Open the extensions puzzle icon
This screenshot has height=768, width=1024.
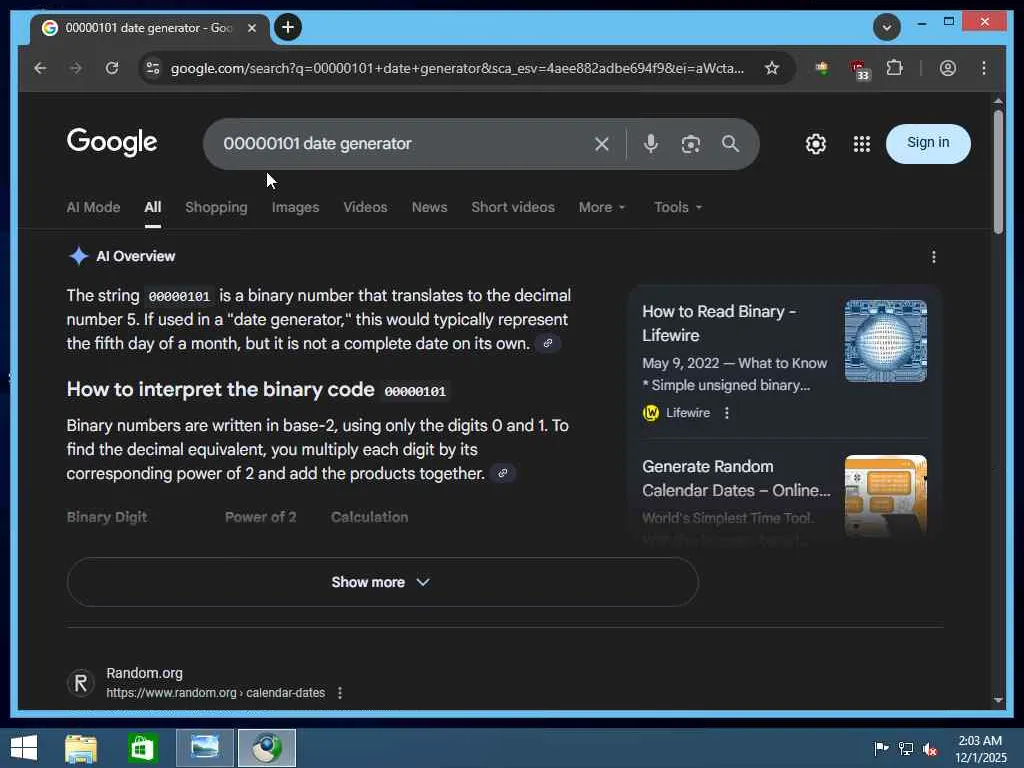coord(894,68)
